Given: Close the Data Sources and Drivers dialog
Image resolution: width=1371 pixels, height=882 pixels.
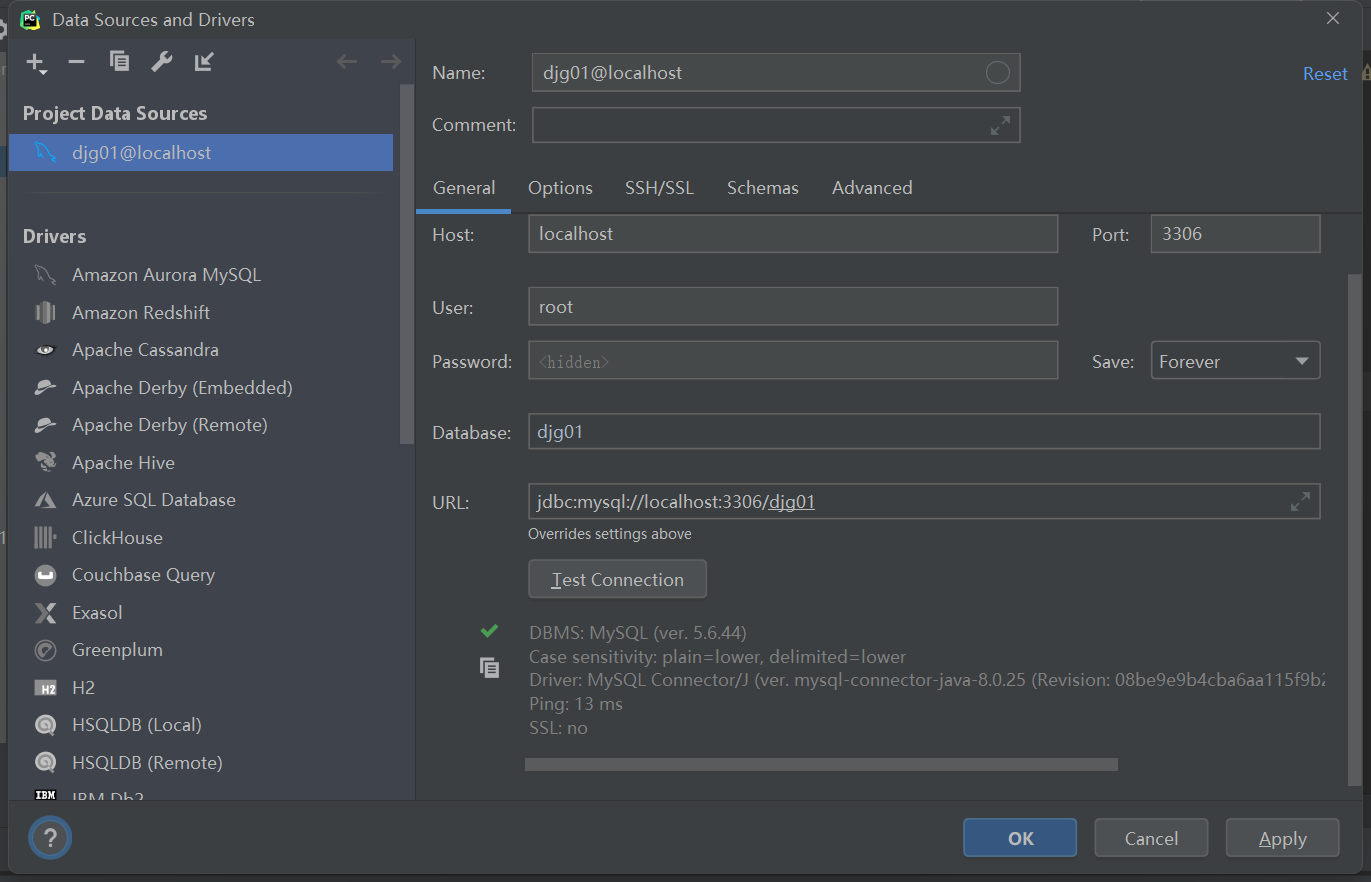Looking at the screenshot, I should coord(1332,18).
